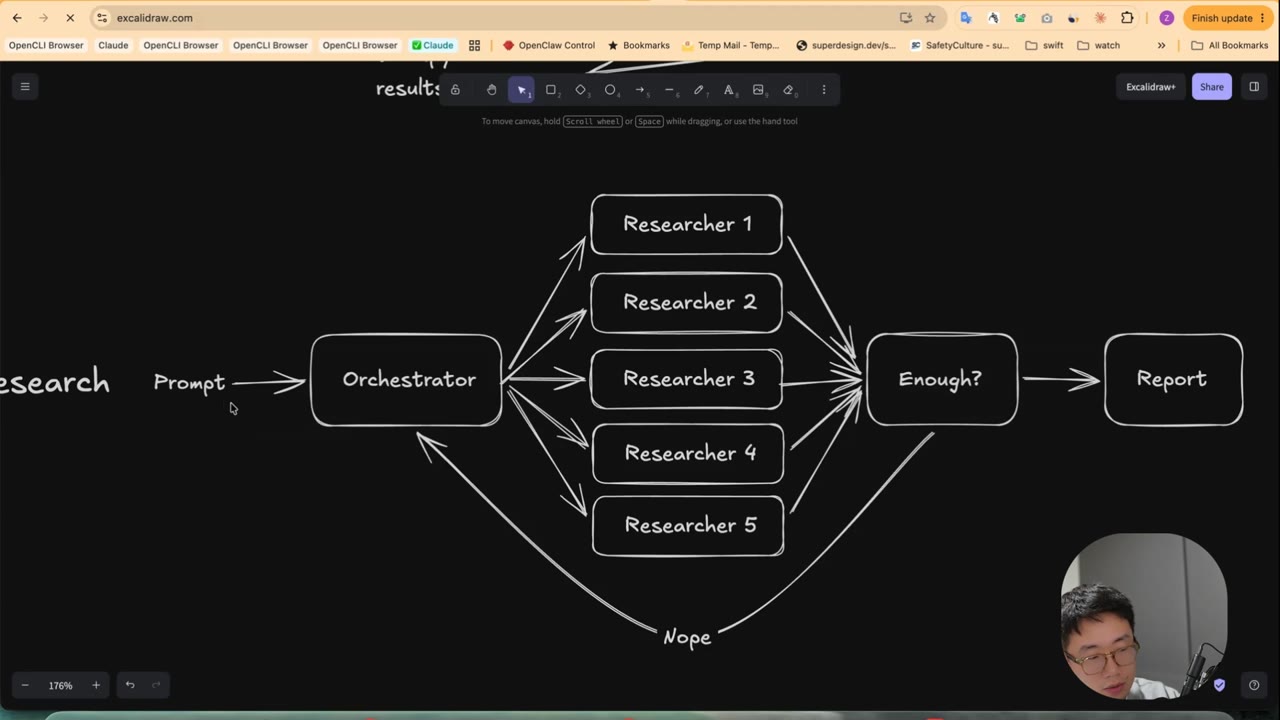Screen dimensions: 1280x720
Task: Open the orange starburst Claude extension
Action: [1101, 18]
